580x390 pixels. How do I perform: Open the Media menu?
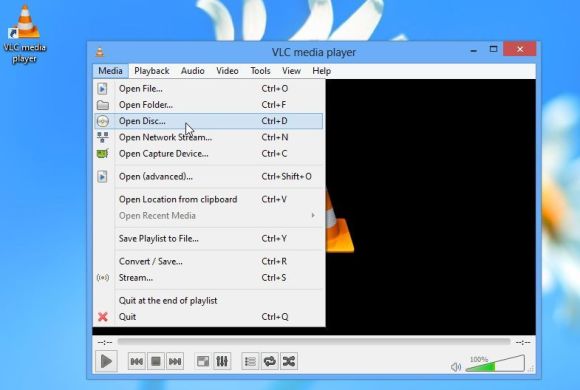tap(110, 71)
